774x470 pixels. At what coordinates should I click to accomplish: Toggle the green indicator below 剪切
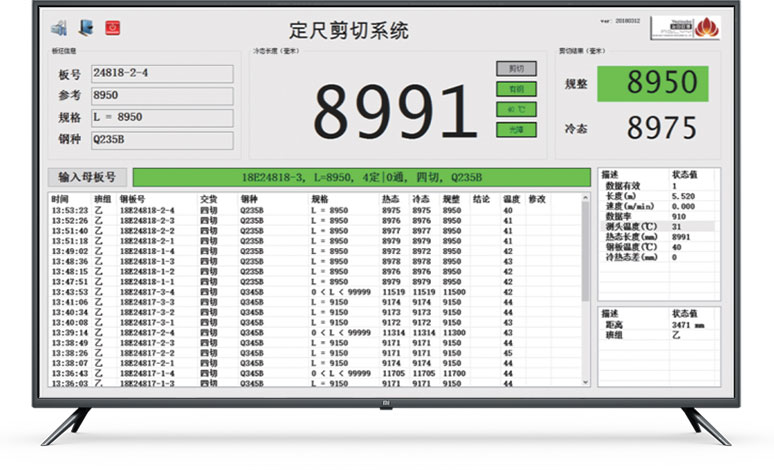click(x=516, y=89)
